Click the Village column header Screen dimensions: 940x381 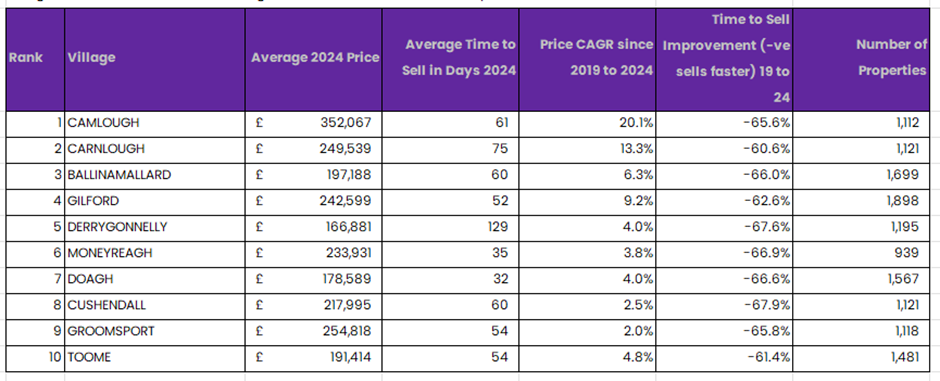155,58
